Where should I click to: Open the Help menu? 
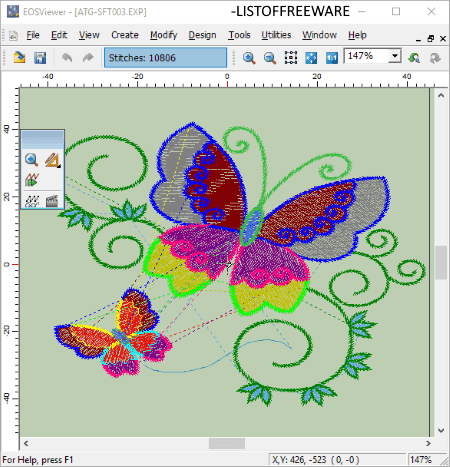click(x=357, y=35)
